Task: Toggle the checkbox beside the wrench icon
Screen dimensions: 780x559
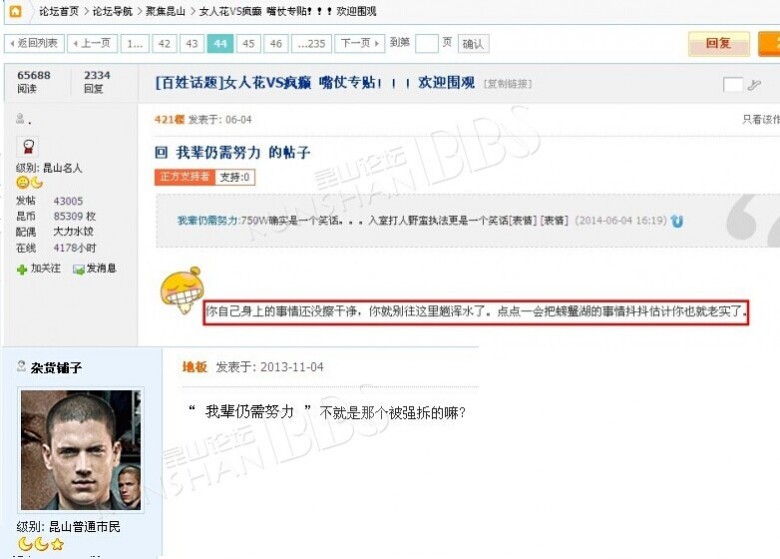Action: (733, 85)
